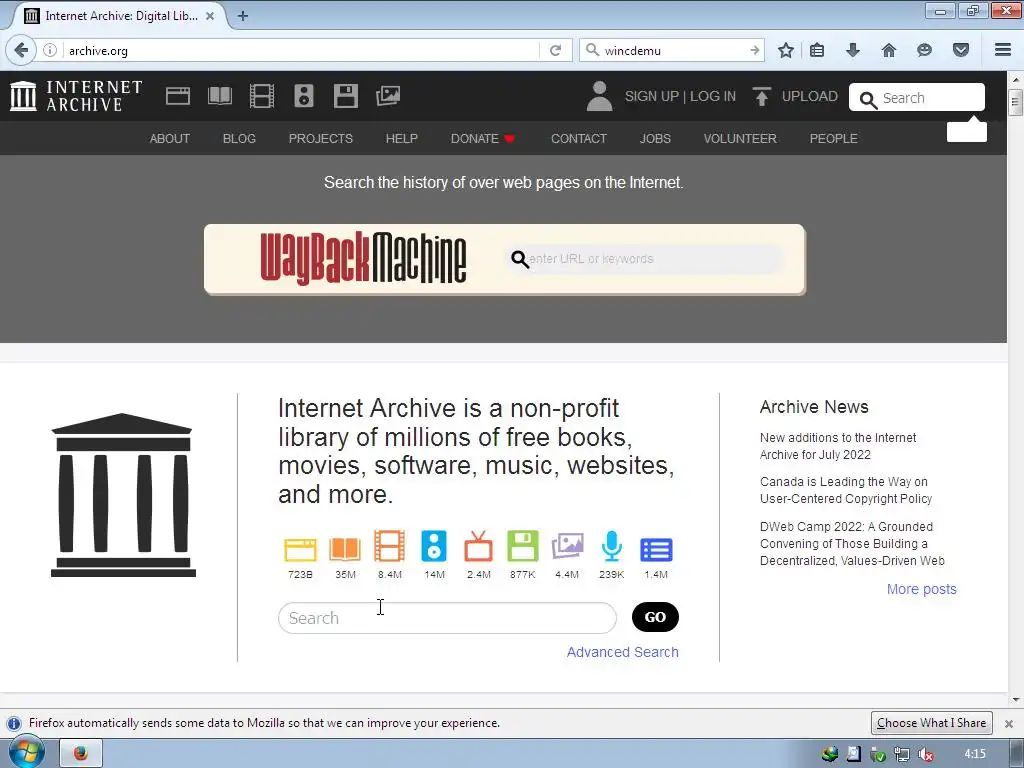This screenshot has width=1024, height=768.
Task: Open the PROJECTS menu item
Action: point(321,138)
